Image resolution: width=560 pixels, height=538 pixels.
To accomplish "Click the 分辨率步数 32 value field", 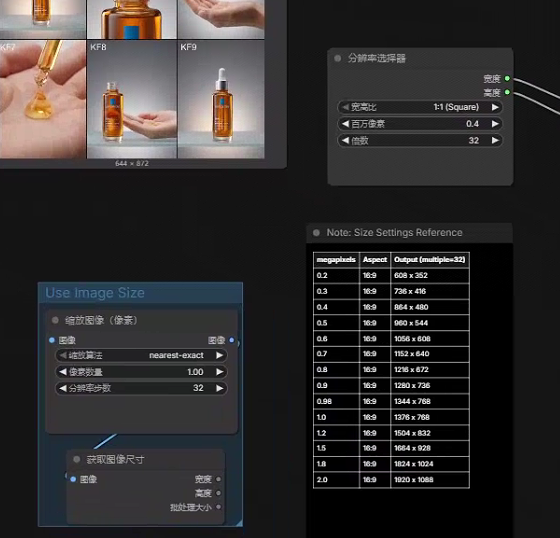I will point(141,388).
